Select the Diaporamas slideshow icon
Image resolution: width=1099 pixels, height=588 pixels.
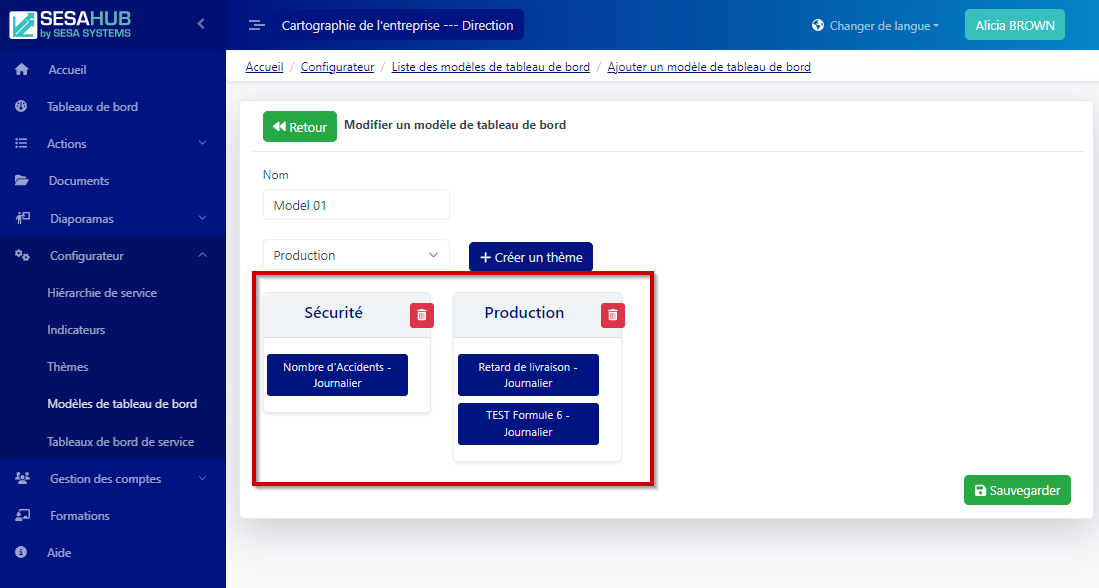click(22, 218)
